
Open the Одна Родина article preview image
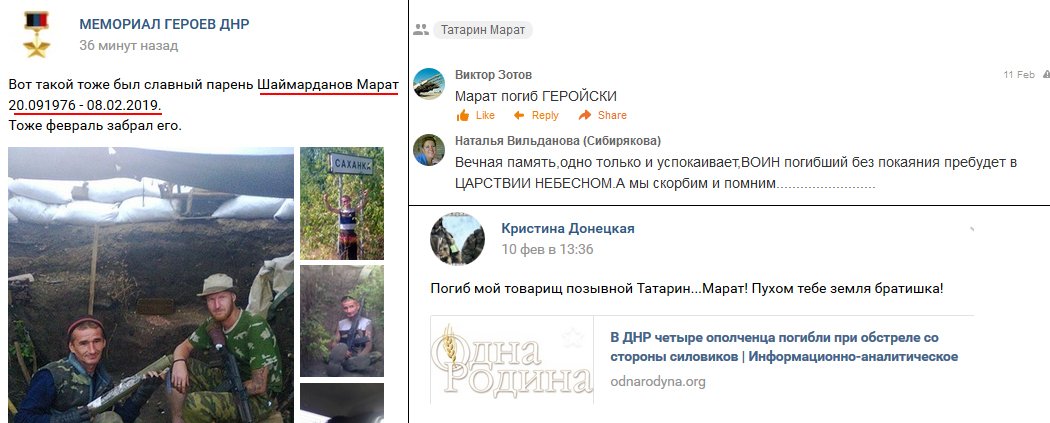[x=512, y=360]
